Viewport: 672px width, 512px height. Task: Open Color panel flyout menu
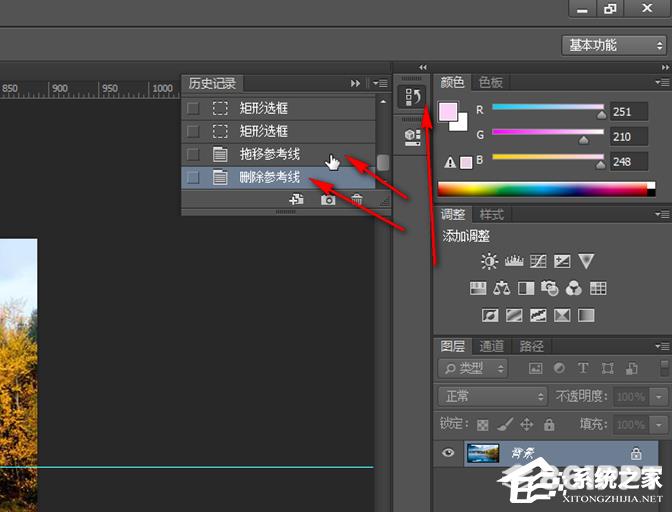662,82
